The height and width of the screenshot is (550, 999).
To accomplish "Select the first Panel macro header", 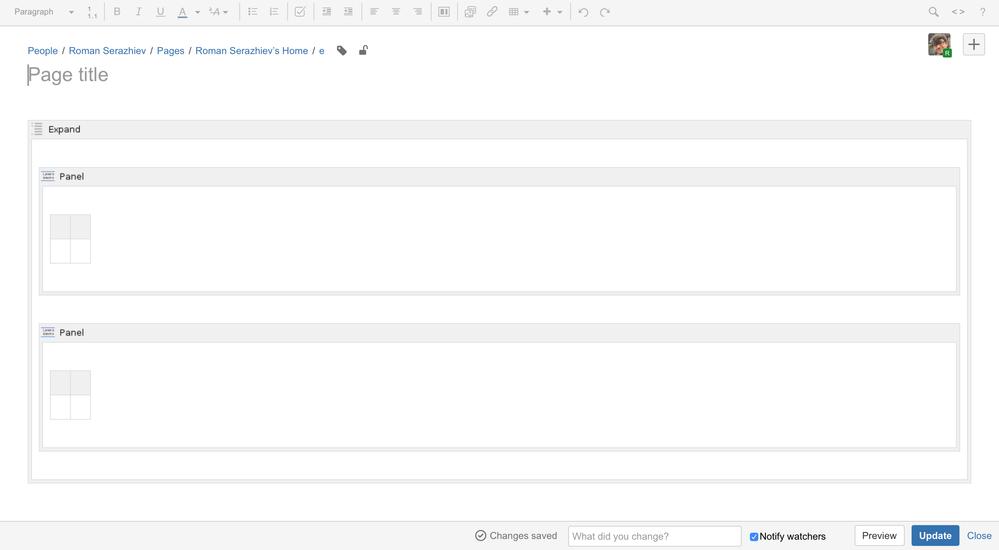I will coord(500,177).
